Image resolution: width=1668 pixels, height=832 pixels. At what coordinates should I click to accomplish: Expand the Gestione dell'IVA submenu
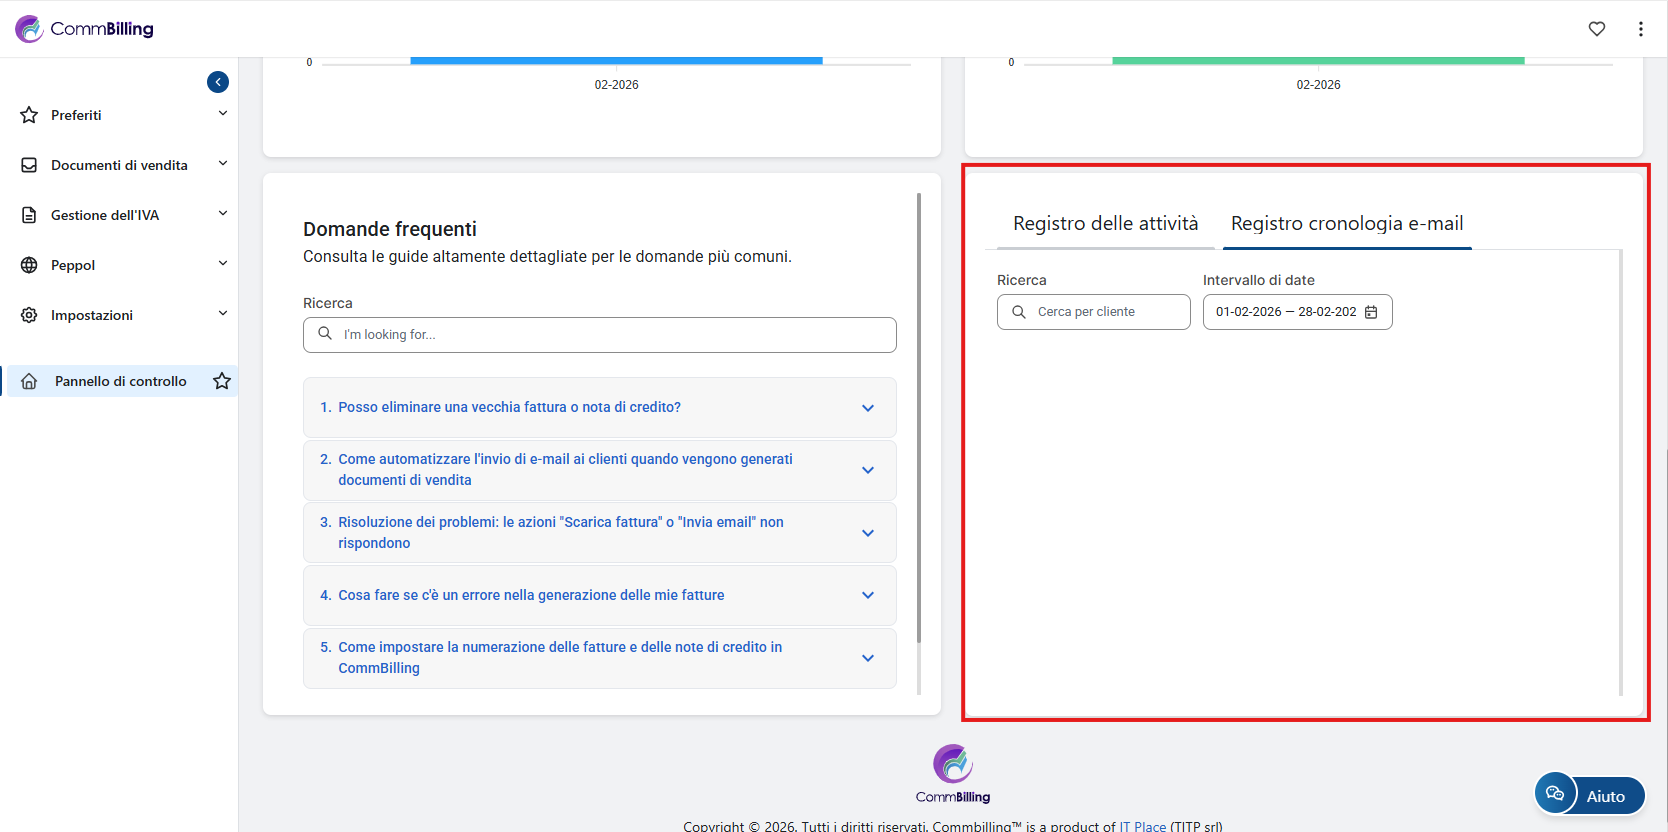point(222,214)
